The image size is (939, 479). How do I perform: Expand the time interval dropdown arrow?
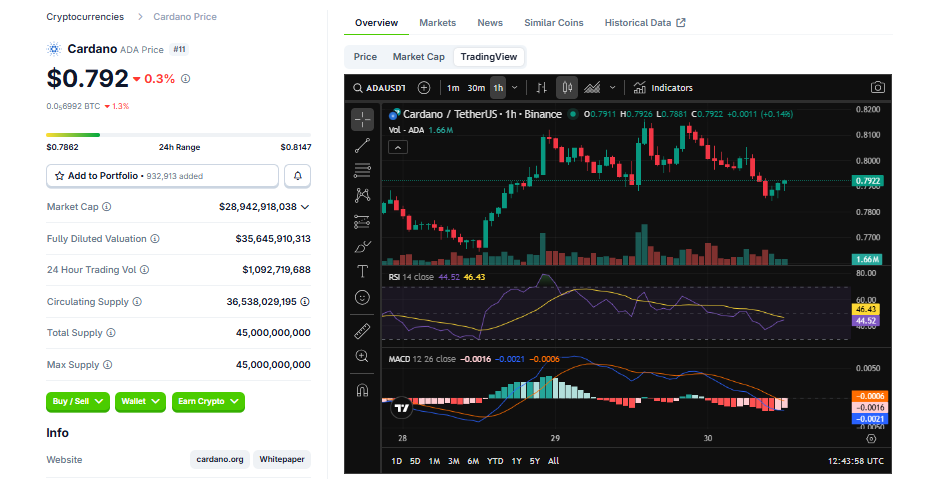point(514,88)
